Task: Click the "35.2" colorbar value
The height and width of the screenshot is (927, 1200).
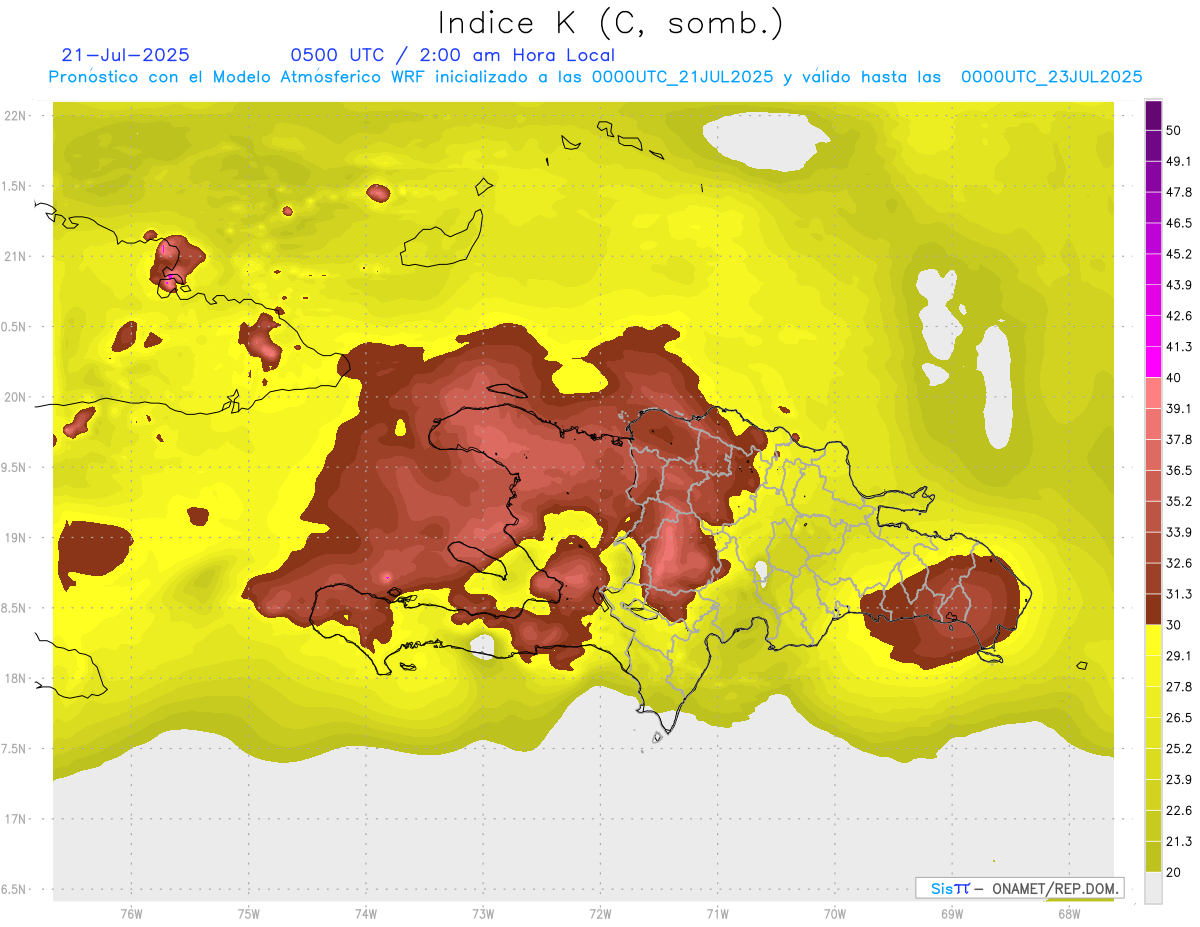Action: pos(1179,501)
